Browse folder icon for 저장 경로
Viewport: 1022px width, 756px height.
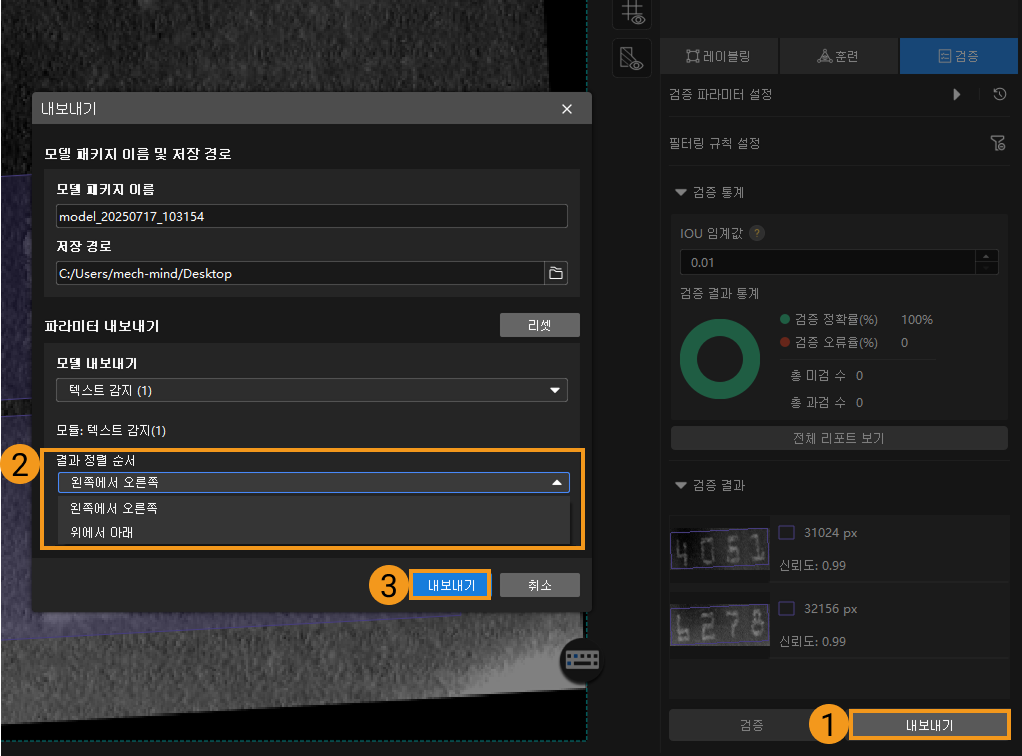555,273
